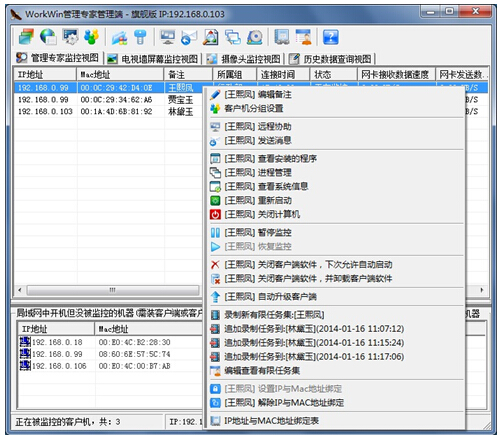Image resolution: width=500 pixels, height=435 pixels.
Task: Click MAC cell 00:0C:29:42:D4:0E
Action: 116,88
